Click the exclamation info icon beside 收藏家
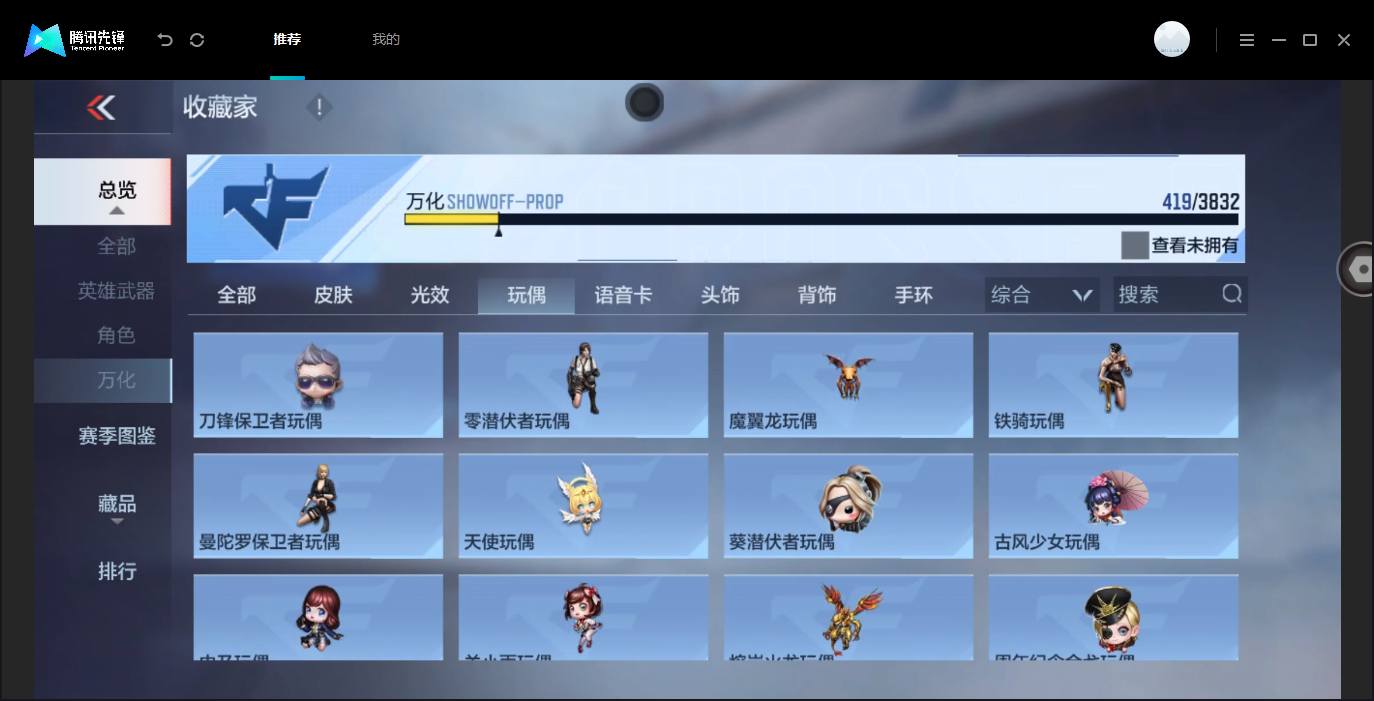Image resolution: width=1374 pixels, height=701 pixels. pyautogui.click(x=319, y=107)
